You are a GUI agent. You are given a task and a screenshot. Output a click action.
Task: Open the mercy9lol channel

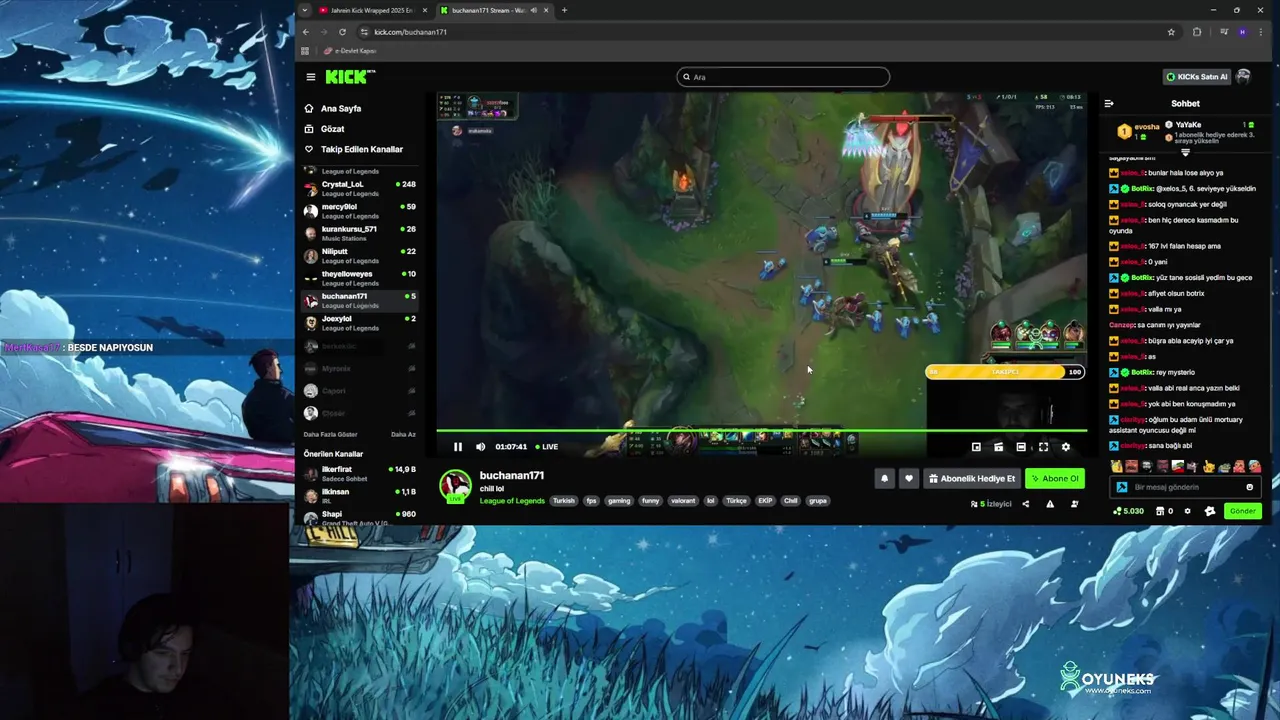360,211
